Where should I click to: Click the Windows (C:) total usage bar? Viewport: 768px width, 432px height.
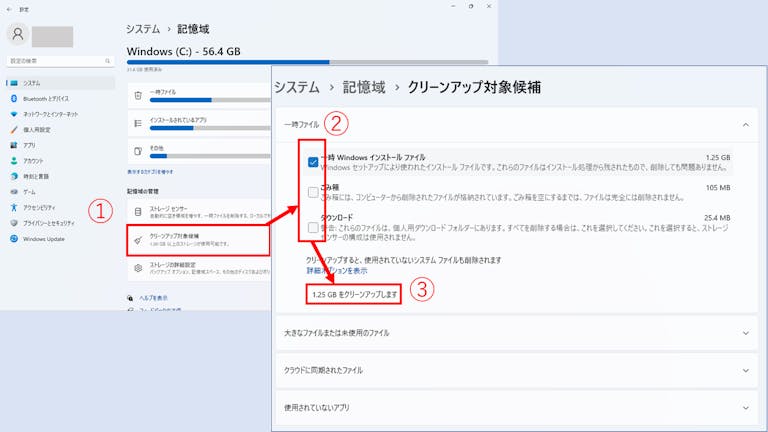coord(307,62)
